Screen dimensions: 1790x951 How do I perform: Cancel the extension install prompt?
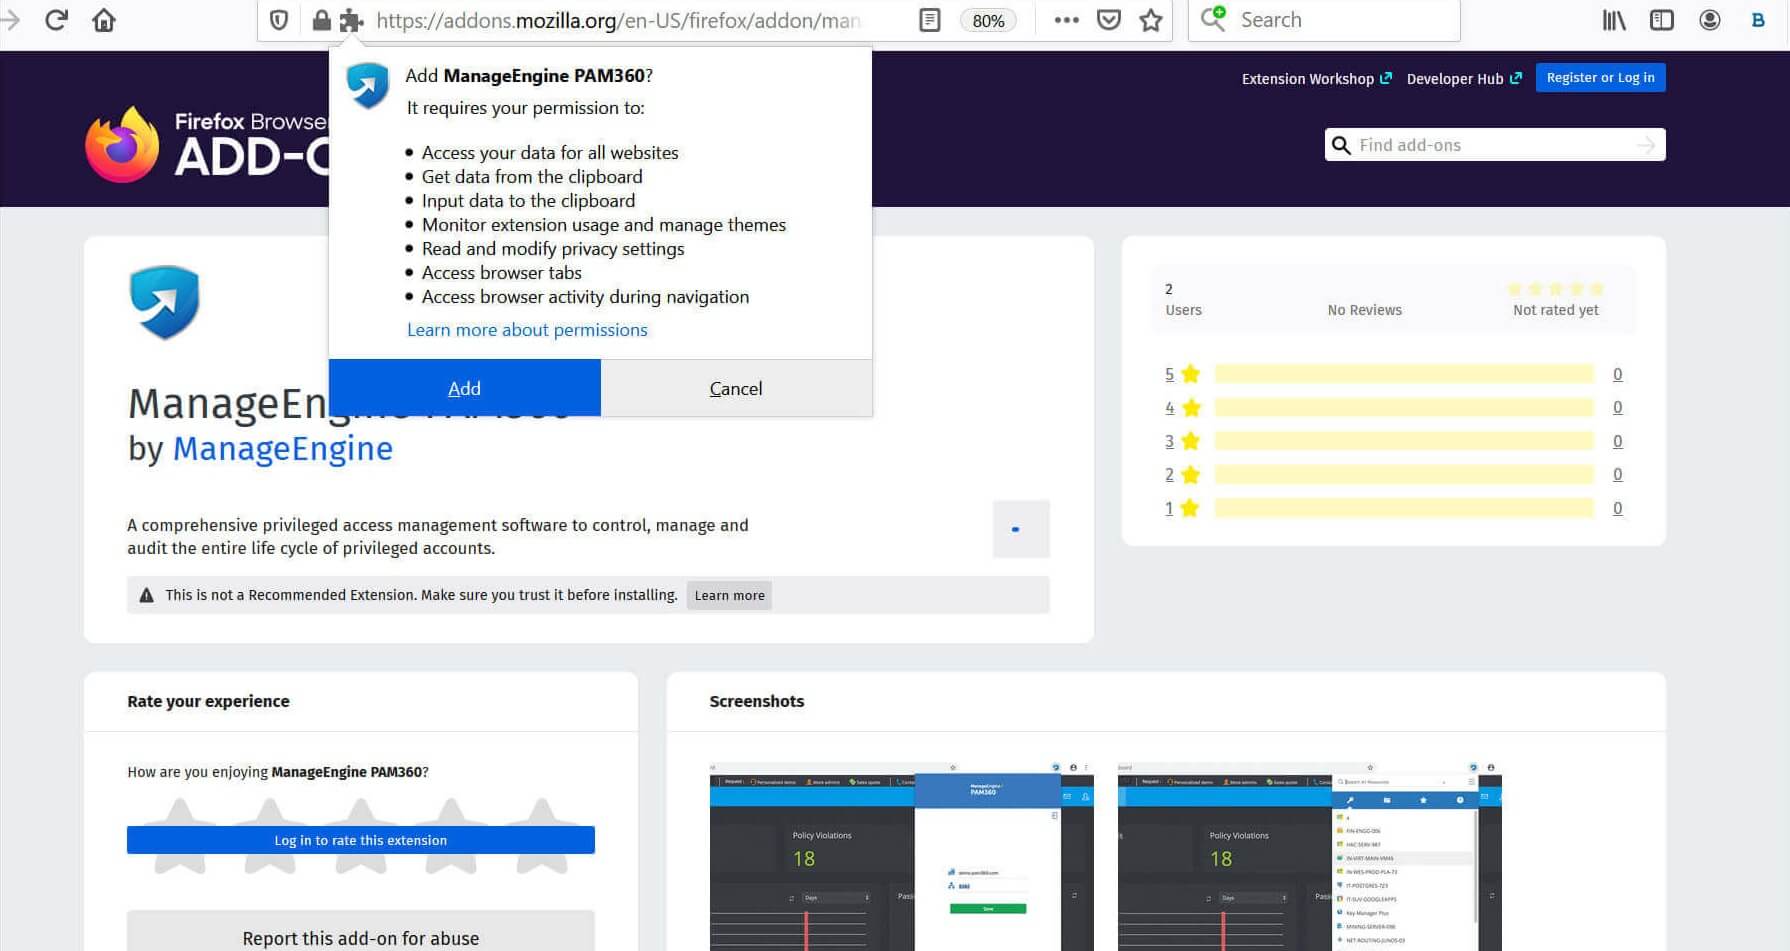pos(736,388)
